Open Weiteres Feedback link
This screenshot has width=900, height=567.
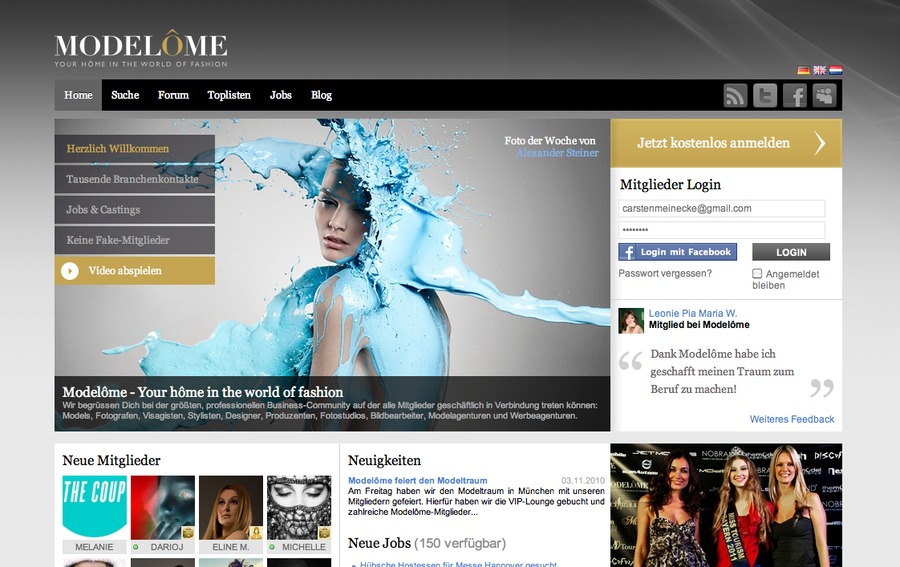click(x=792, y=420)
